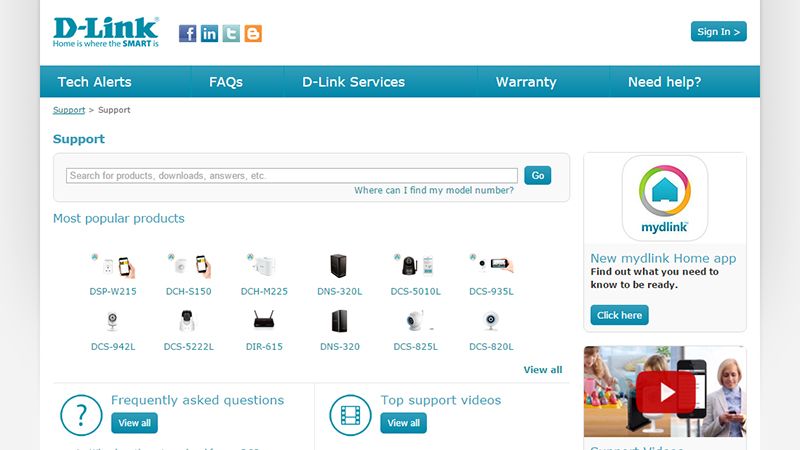Click the Support breadcrumb link

[69, 110]
